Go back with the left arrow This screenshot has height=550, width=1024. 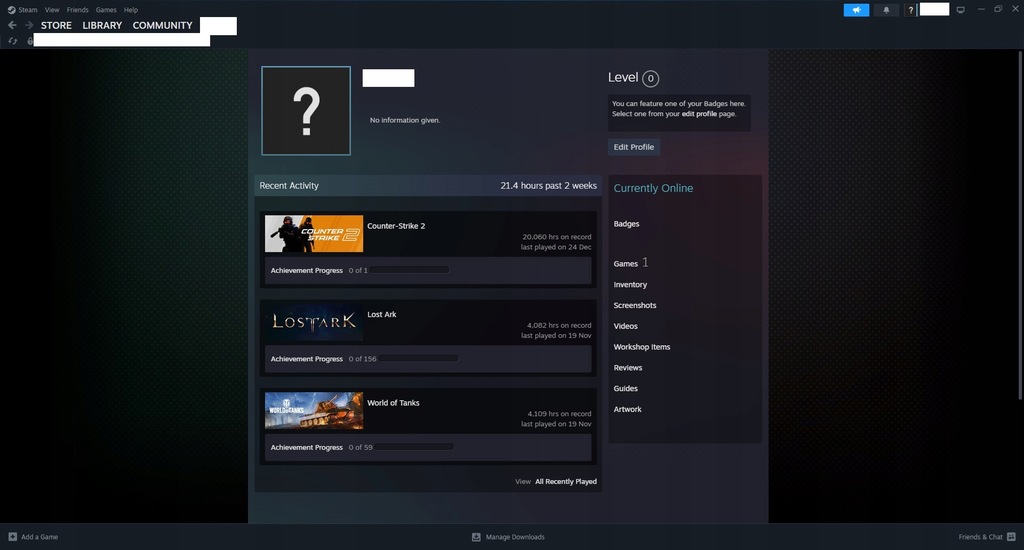click(x=12, y=25)
